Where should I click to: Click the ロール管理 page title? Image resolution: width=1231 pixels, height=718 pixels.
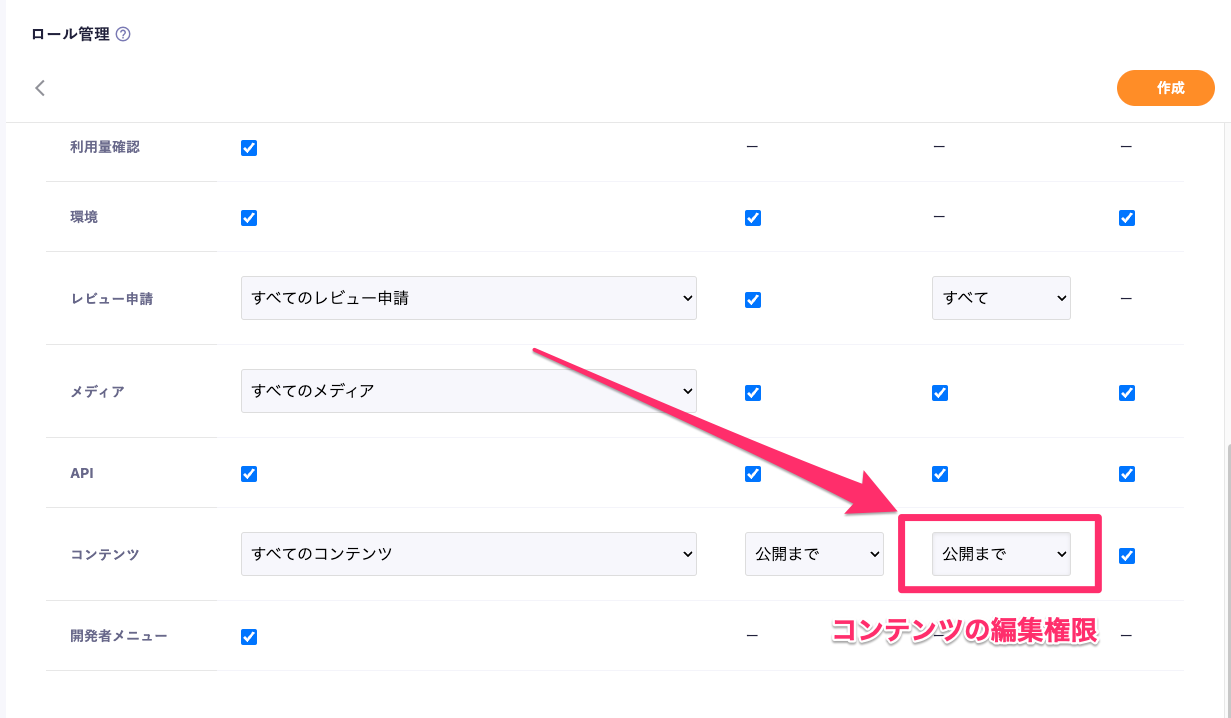(70, 34)
